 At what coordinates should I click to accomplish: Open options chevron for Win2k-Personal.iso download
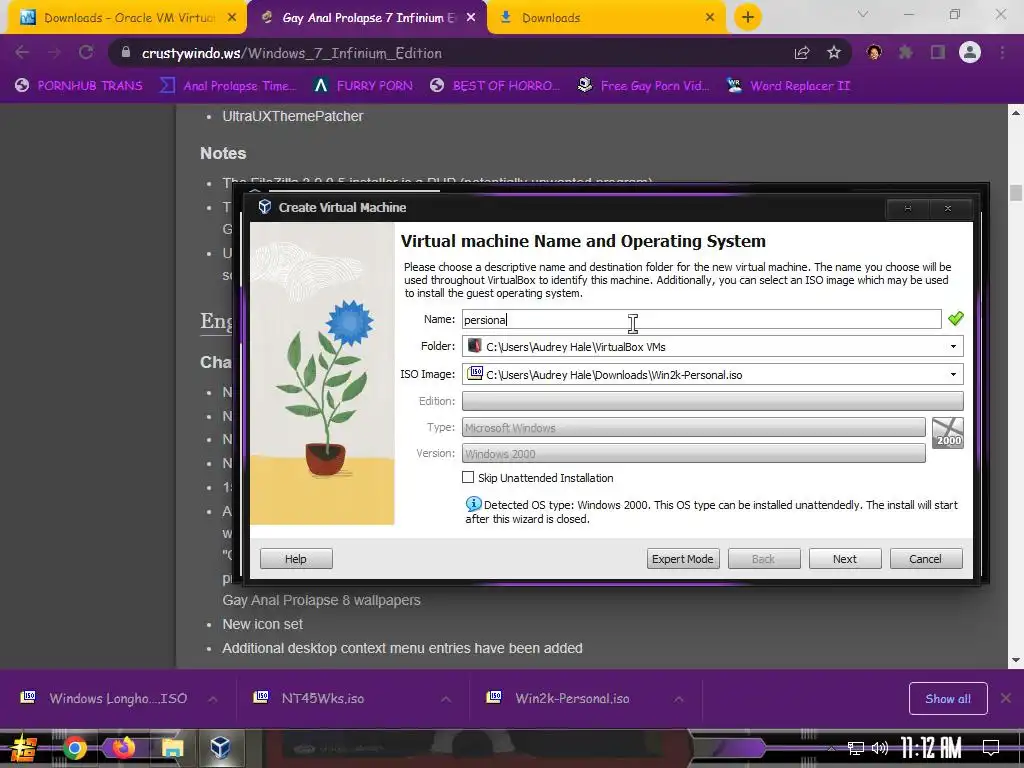[679, 699]
